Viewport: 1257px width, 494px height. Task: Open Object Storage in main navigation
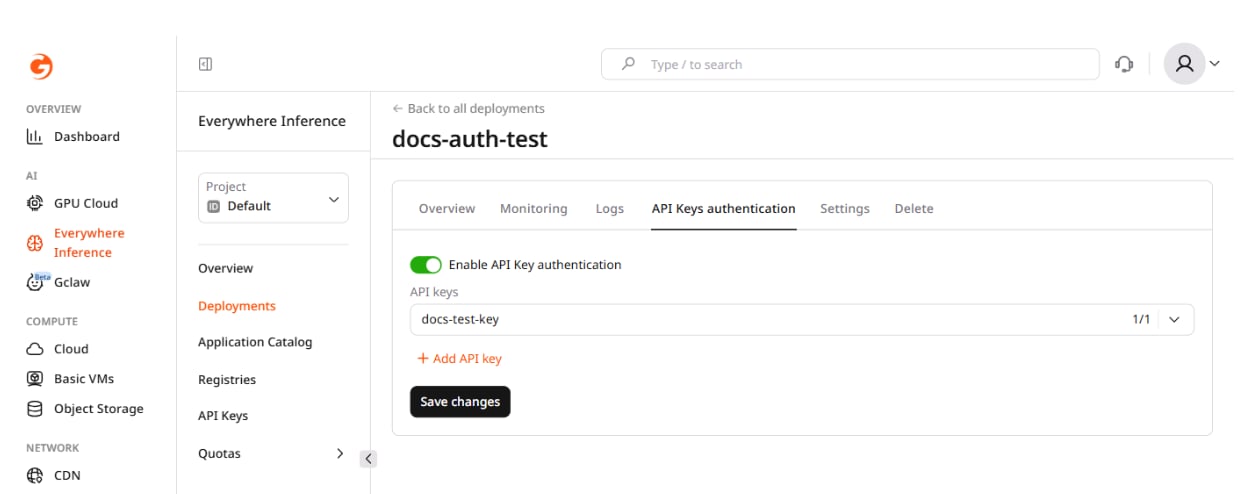[99, 409]
